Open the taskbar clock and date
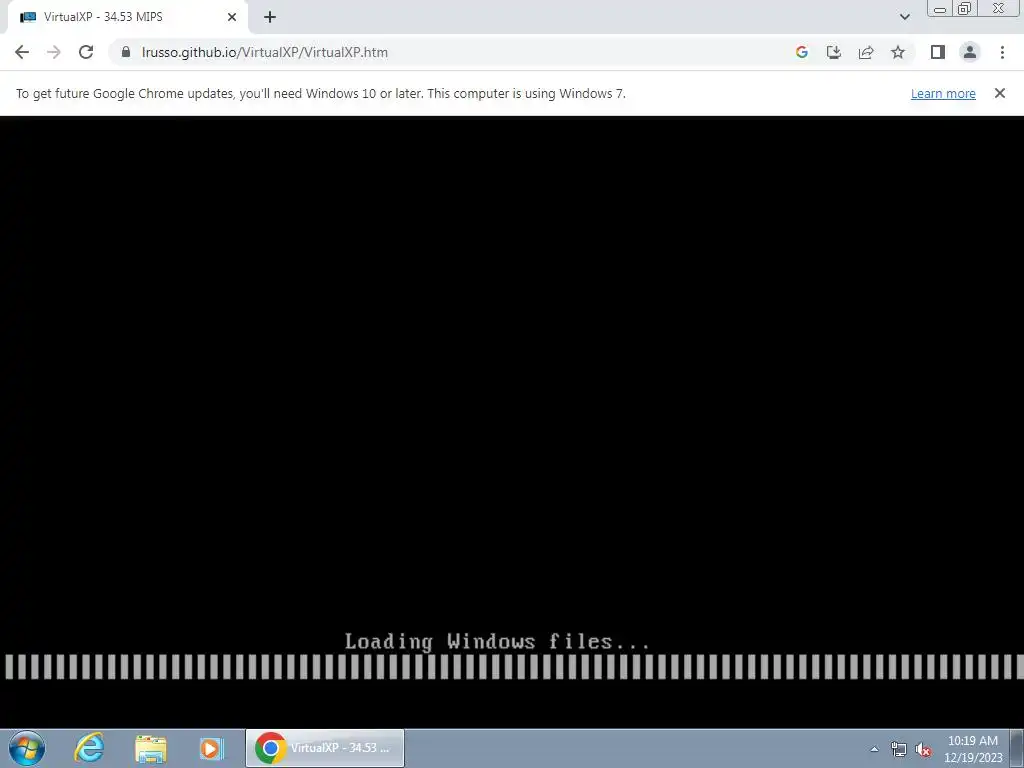The image size is (1024, 768). 972,749
